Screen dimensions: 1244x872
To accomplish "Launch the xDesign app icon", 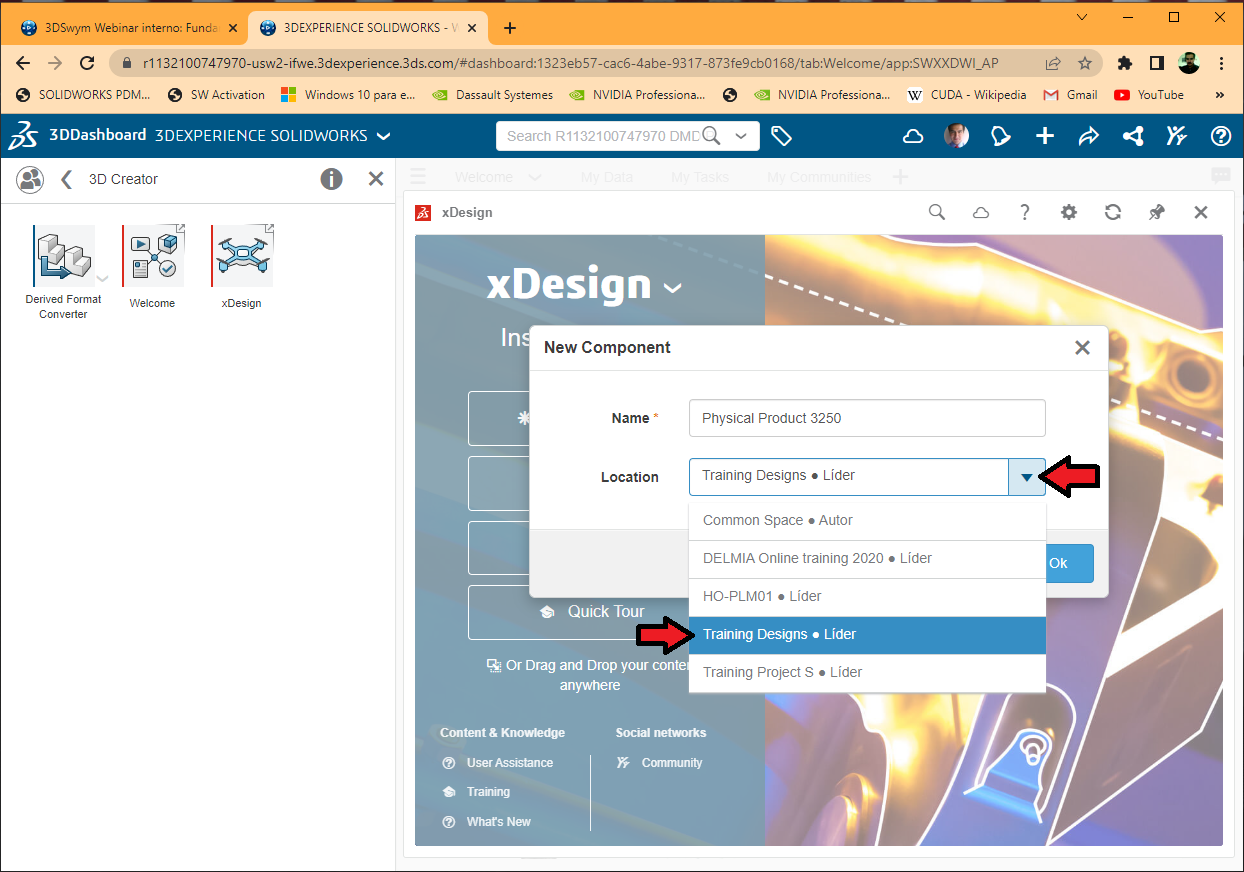I will (242, 256).
